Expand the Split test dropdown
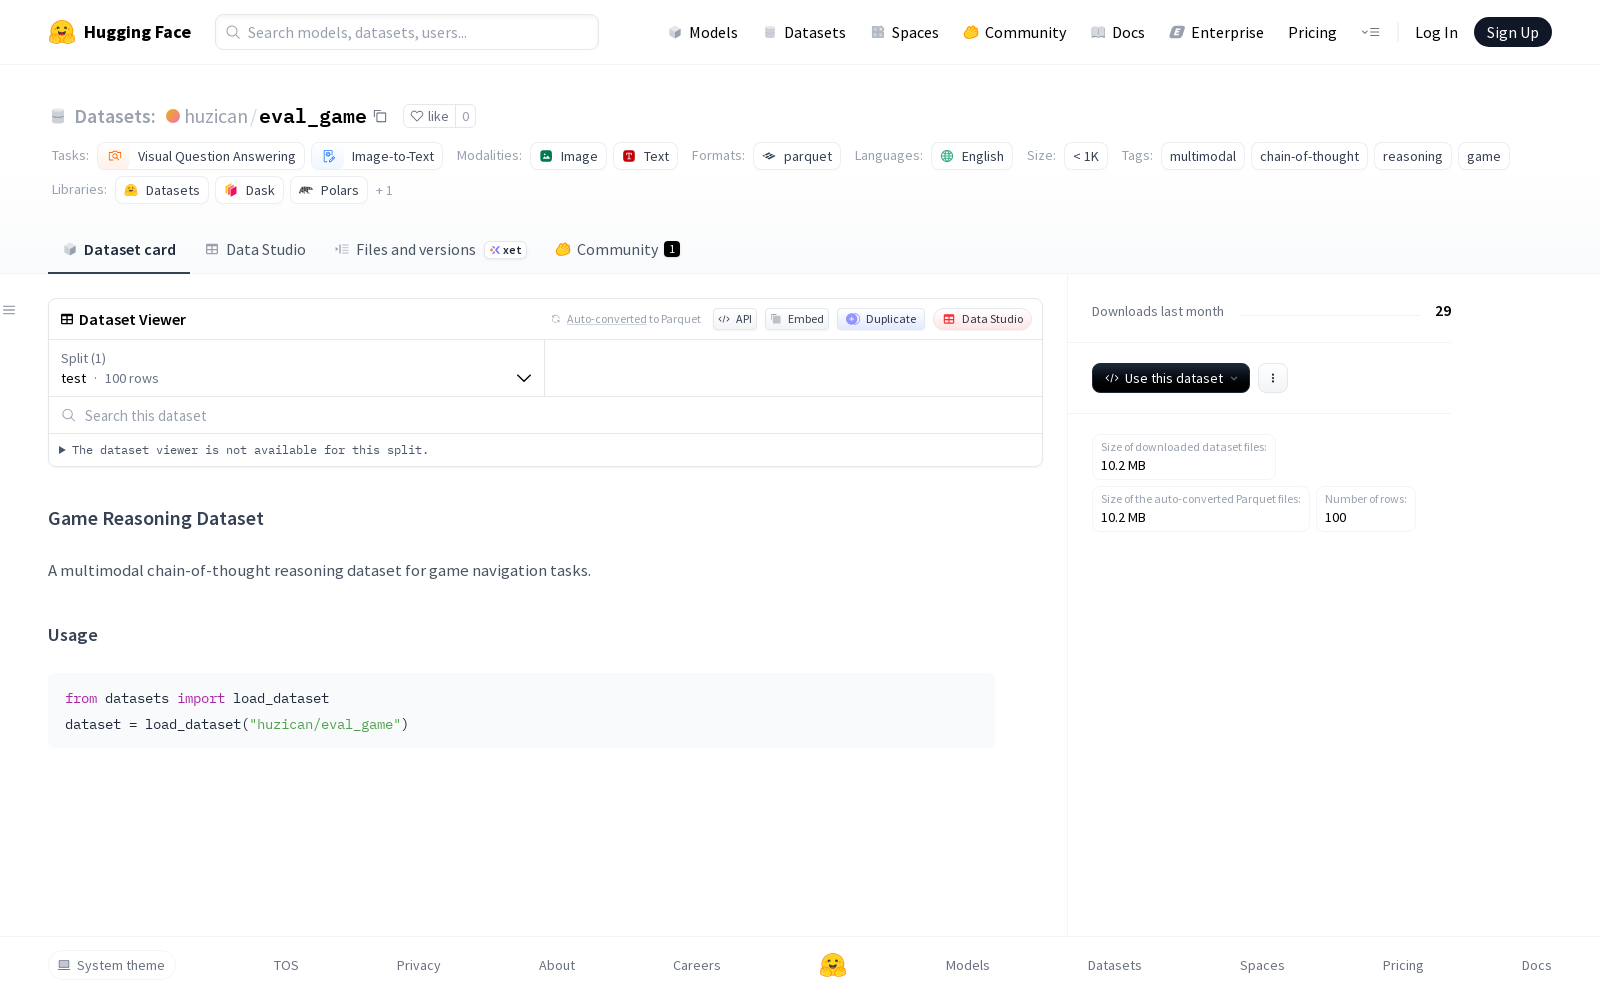 pos(296,368)
